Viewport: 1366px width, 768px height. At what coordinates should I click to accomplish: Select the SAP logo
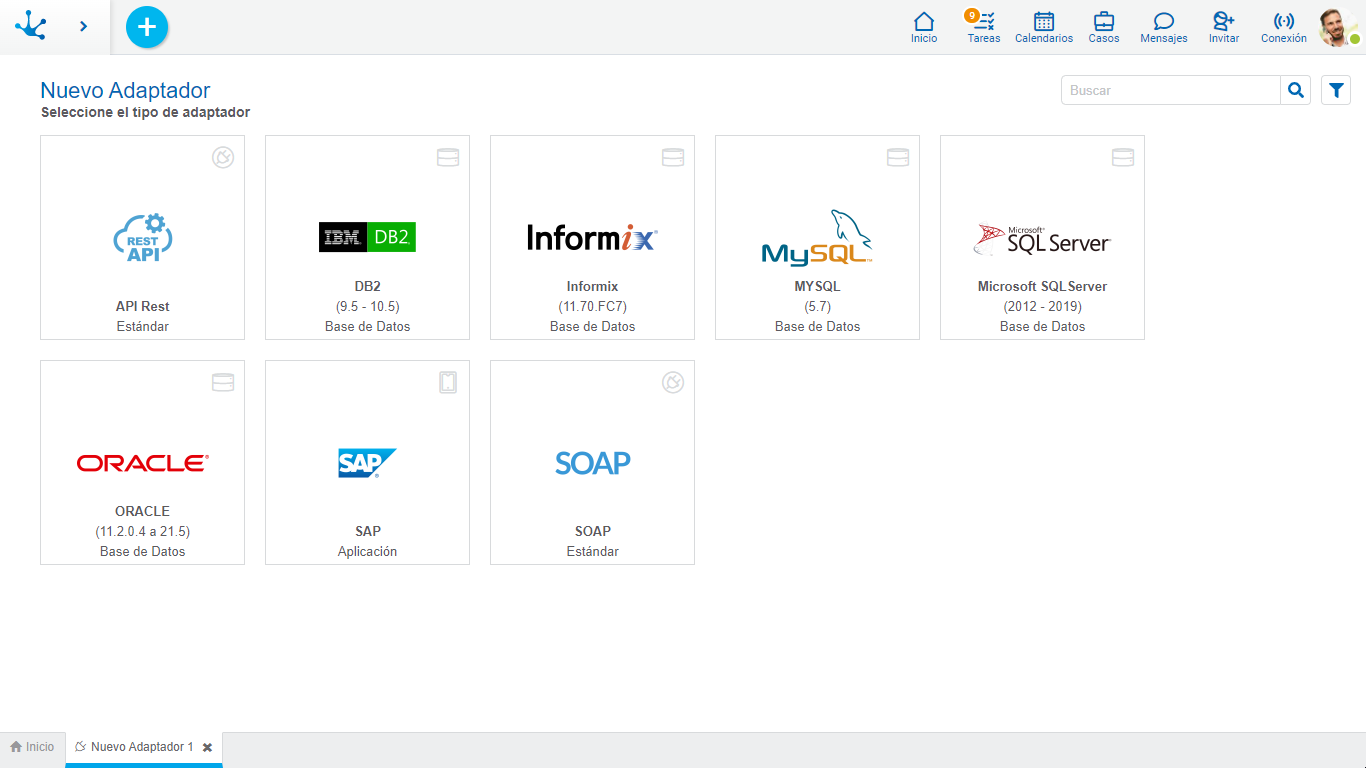[367, 463]
